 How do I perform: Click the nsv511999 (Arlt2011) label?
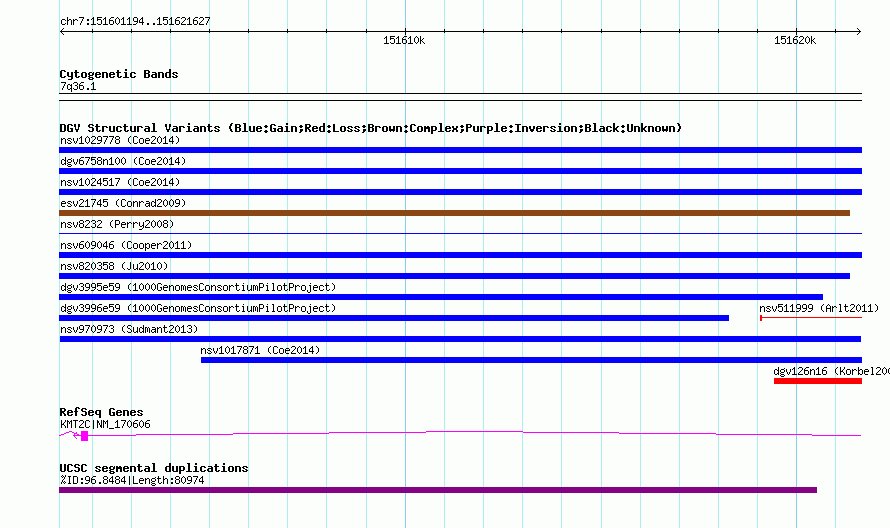point(819,308)
